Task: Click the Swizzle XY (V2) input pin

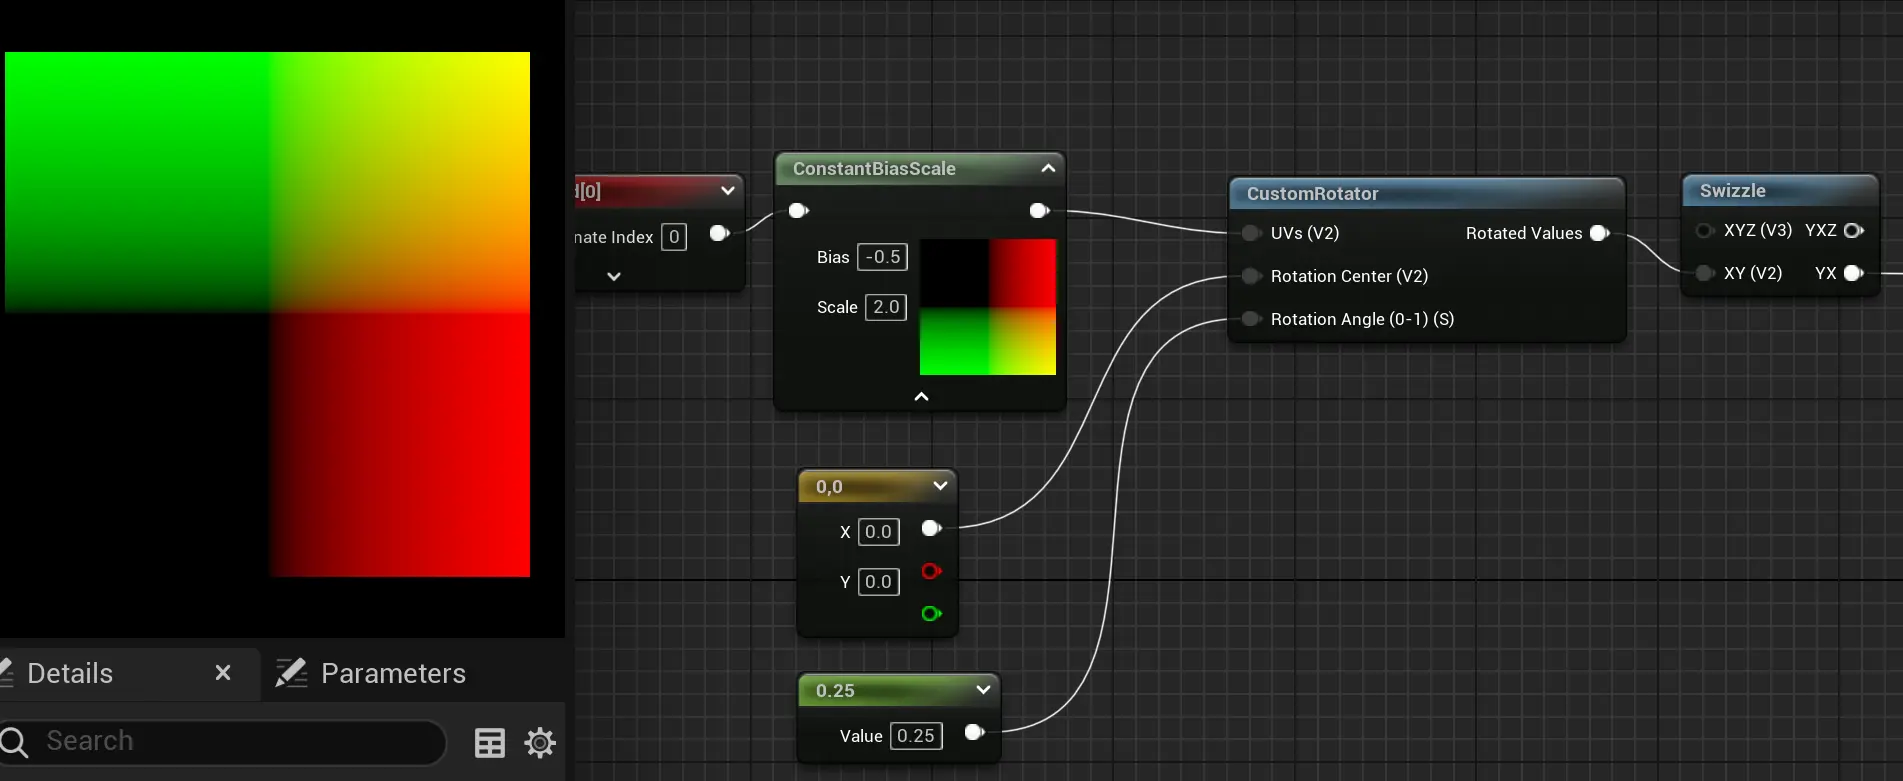Action: 1705,273
